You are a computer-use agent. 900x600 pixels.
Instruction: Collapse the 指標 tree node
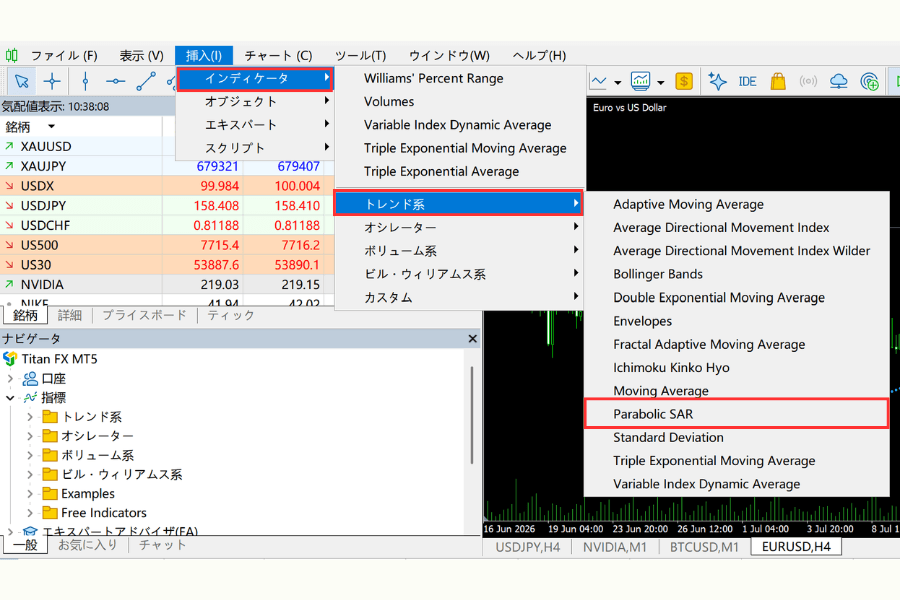click(x=10, y=397)
